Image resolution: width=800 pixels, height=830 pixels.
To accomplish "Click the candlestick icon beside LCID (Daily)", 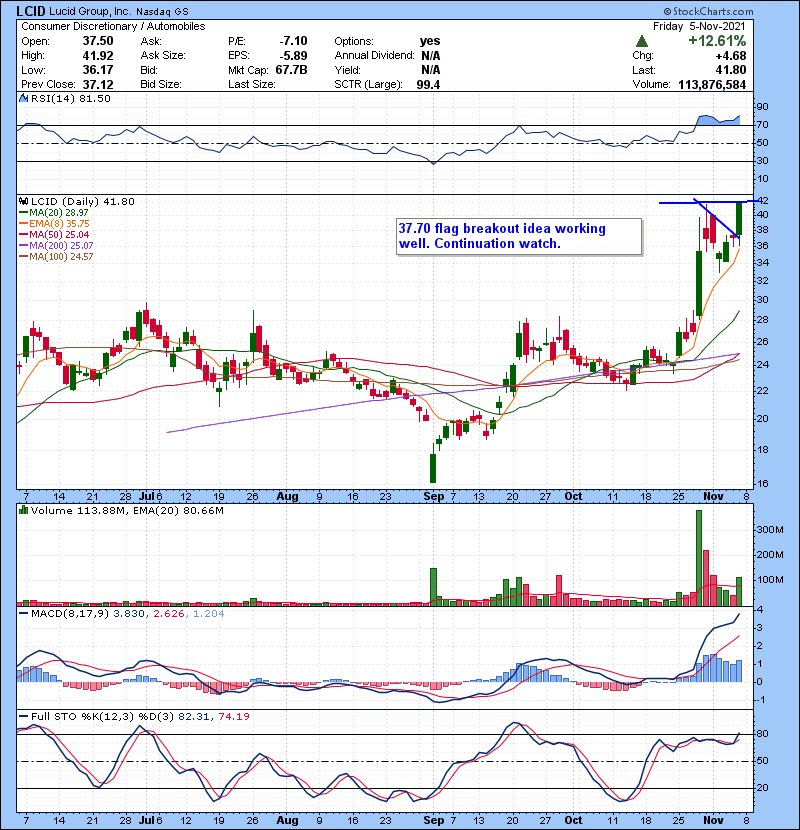I will click(x=23, y=201).
